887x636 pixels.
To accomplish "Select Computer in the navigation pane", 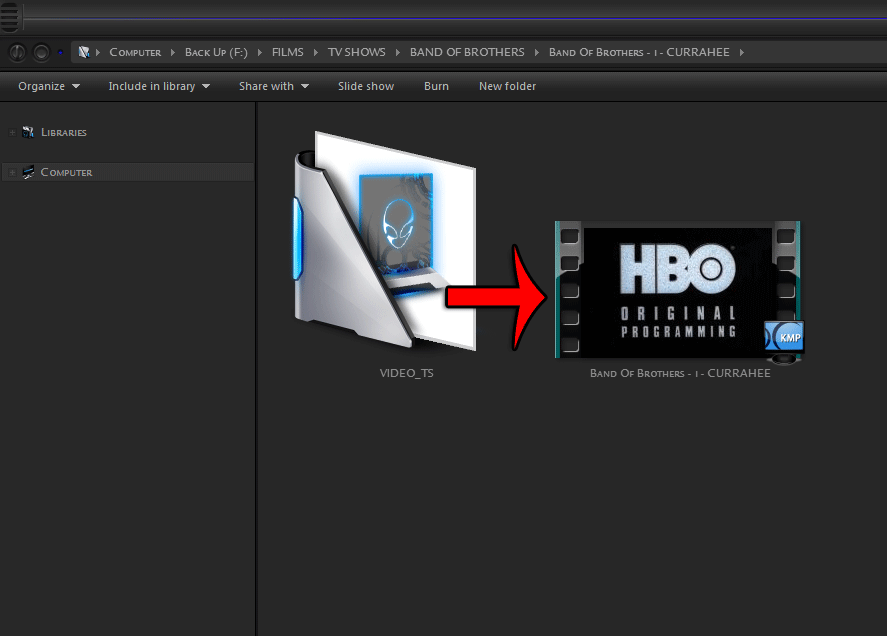I will 66,172.
